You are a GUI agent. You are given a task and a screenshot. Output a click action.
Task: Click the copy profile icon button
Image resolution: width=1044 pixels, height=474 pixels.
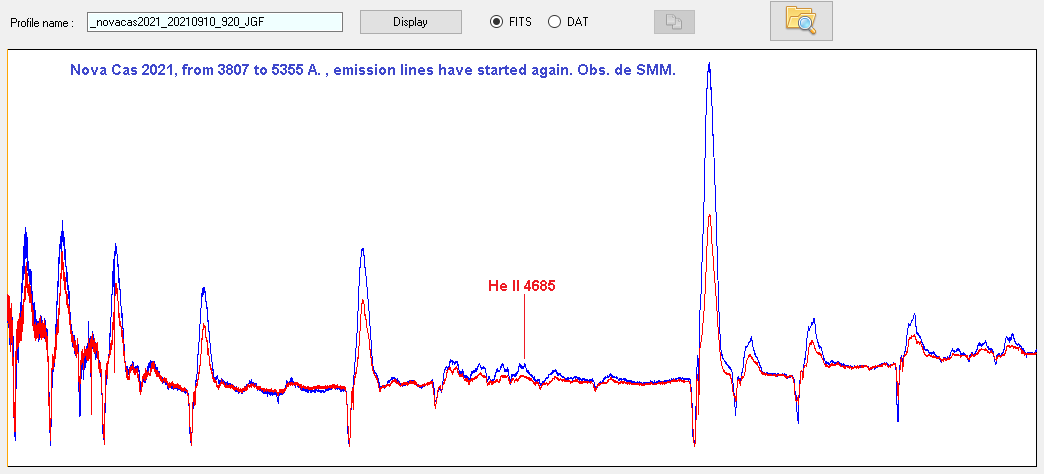[674, 22]
